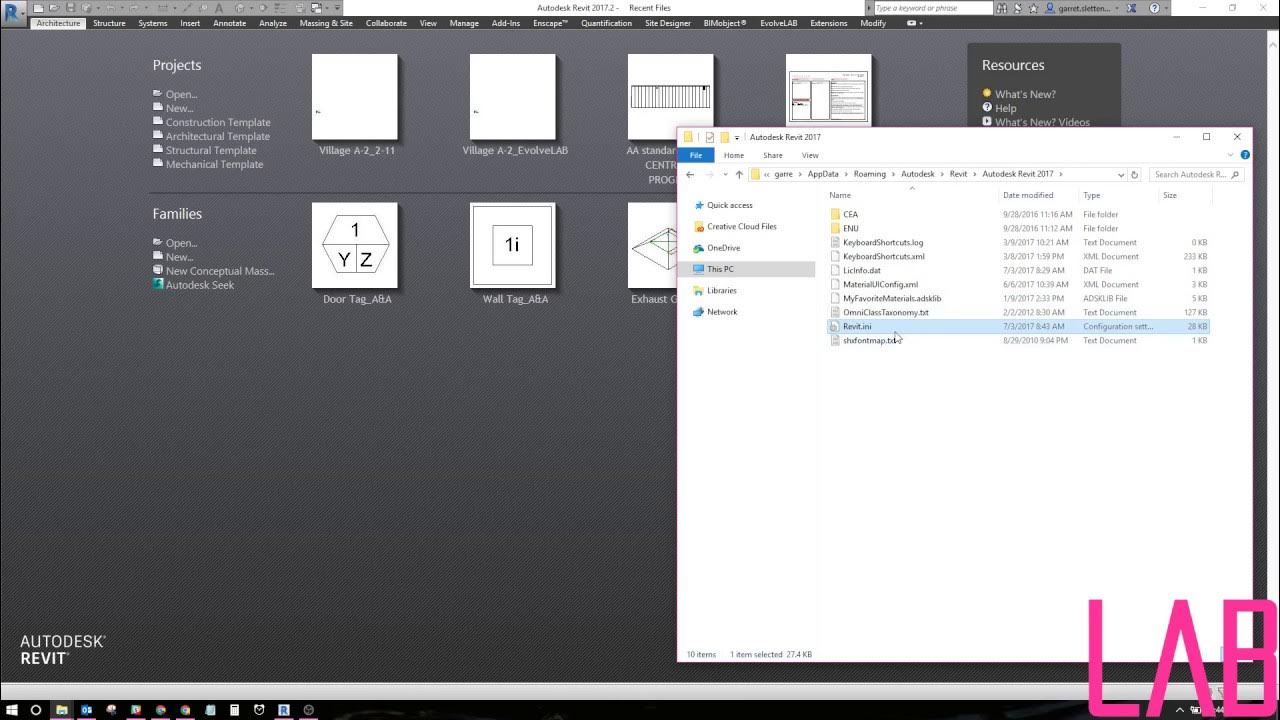The height and width of the screenshot is (720, 1280).
Task: Open the File tab in File Explorer
Action: (695, 155)
